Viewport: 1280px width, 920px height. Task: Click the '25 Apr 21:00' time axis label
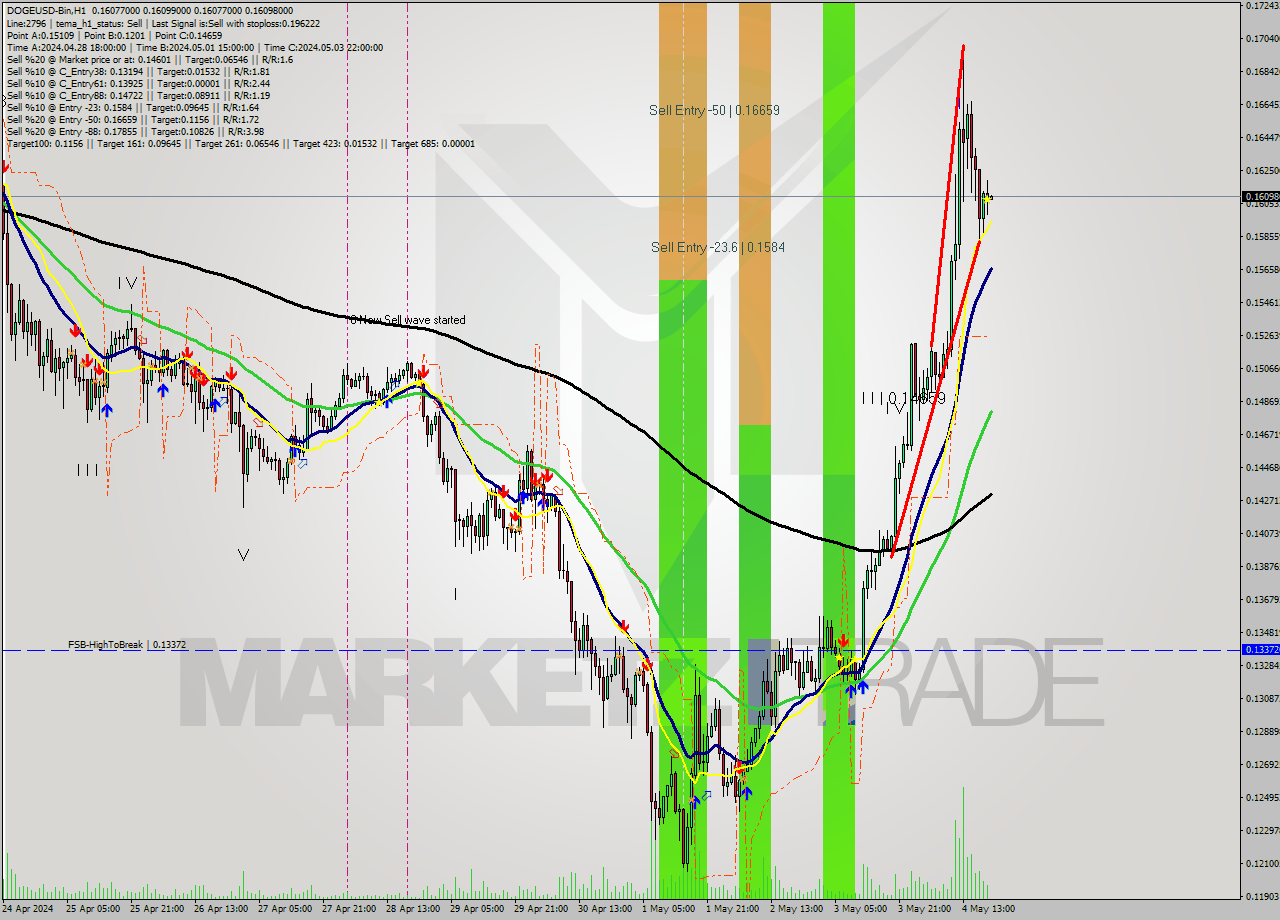pos(156,909)
